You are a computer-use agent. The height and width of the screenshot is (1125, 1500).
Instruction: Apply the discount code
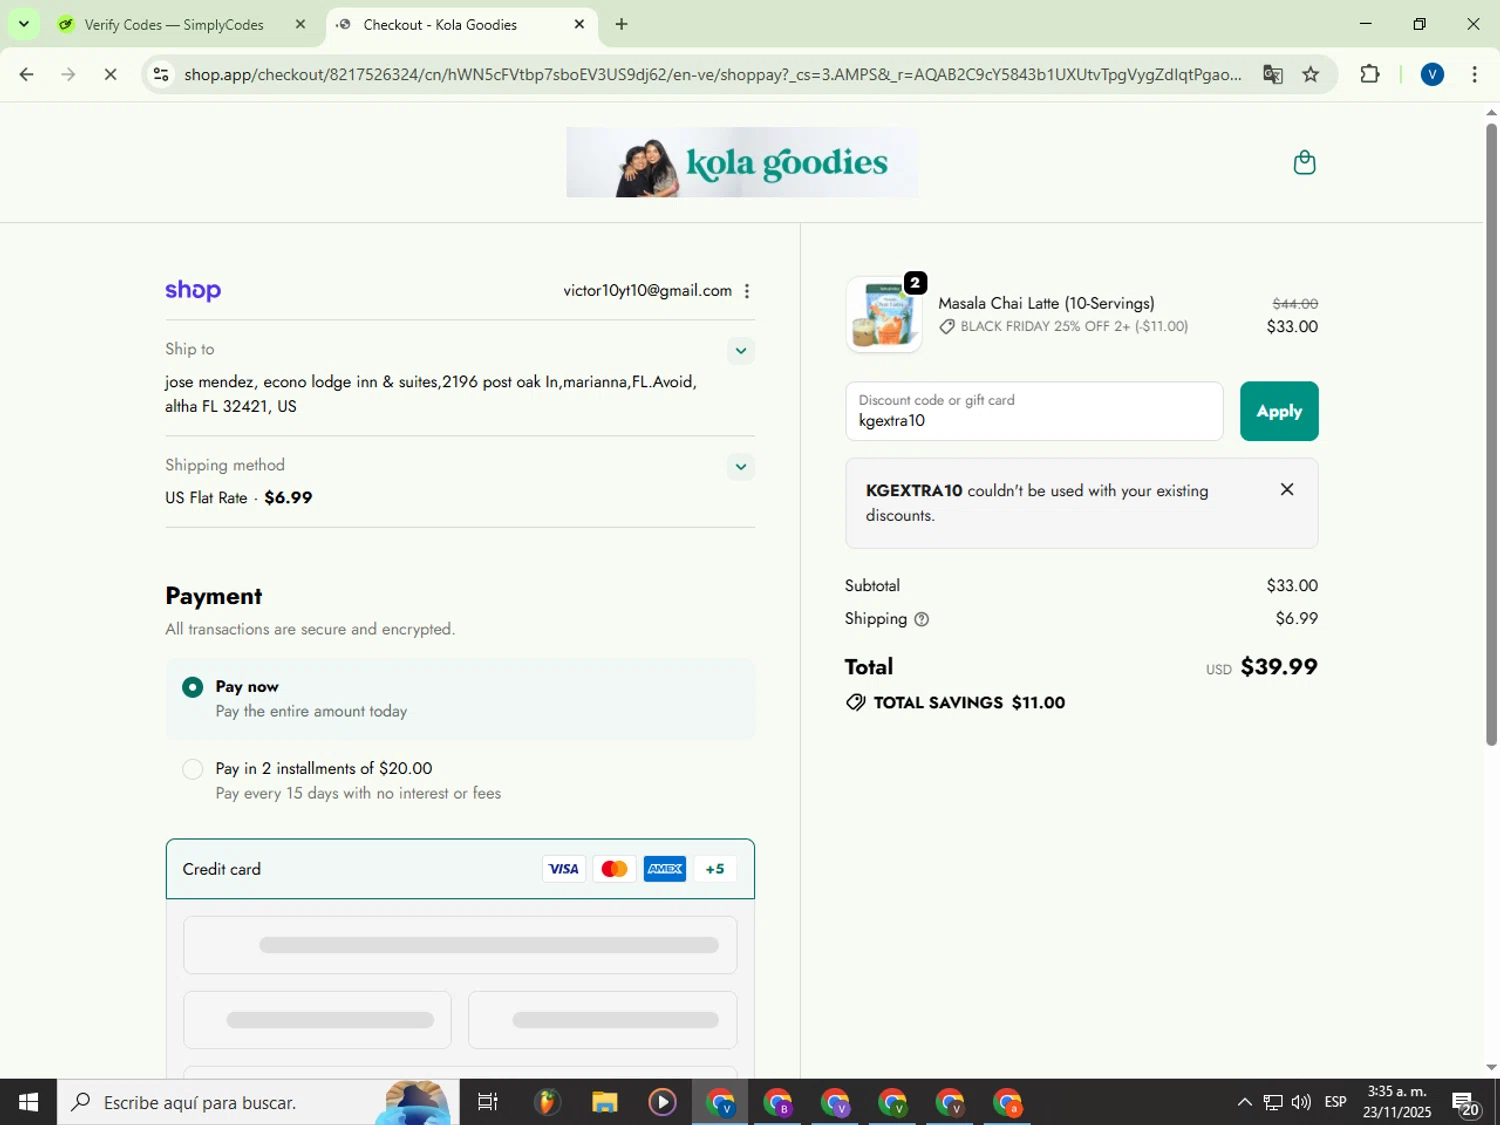pos(1279,411)
